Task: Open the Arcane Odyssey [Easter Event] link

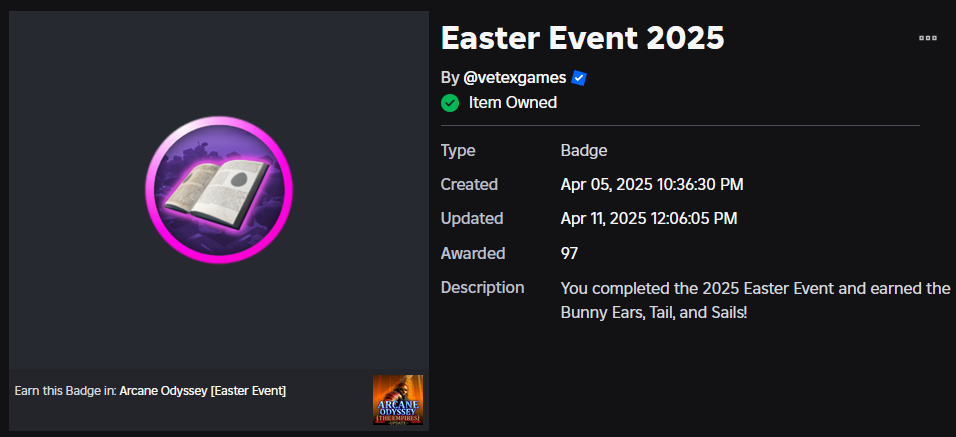Action: (x=202, y=391)
